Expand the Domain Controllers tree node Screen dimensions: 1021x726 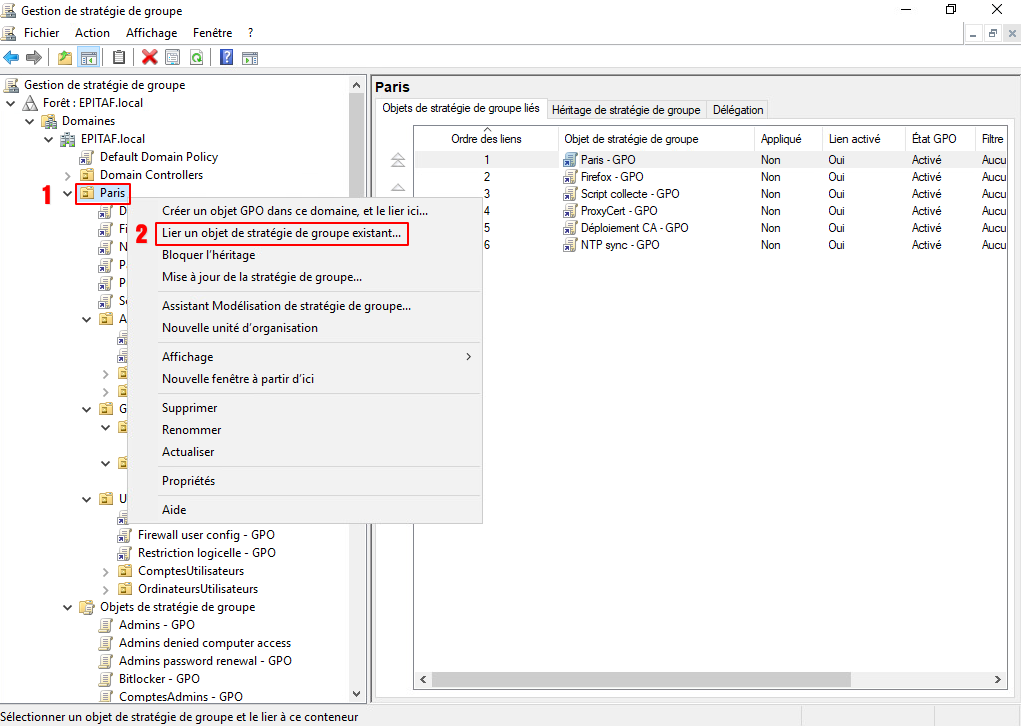[x=67, y=175]
